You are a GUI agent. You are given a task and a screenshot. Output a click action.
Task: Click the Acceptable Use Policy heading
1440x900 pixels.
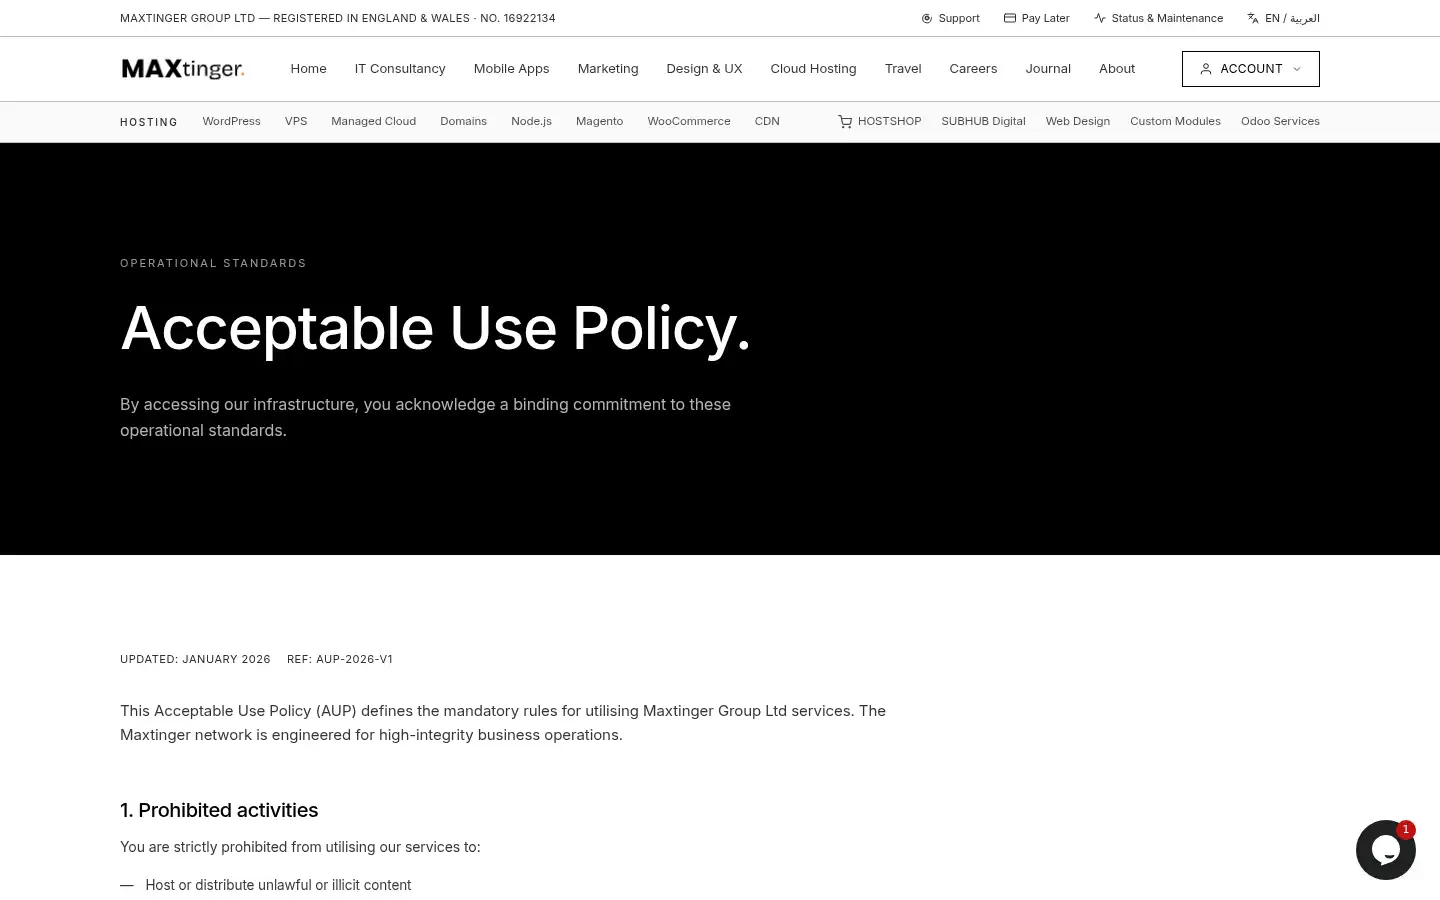435,328
